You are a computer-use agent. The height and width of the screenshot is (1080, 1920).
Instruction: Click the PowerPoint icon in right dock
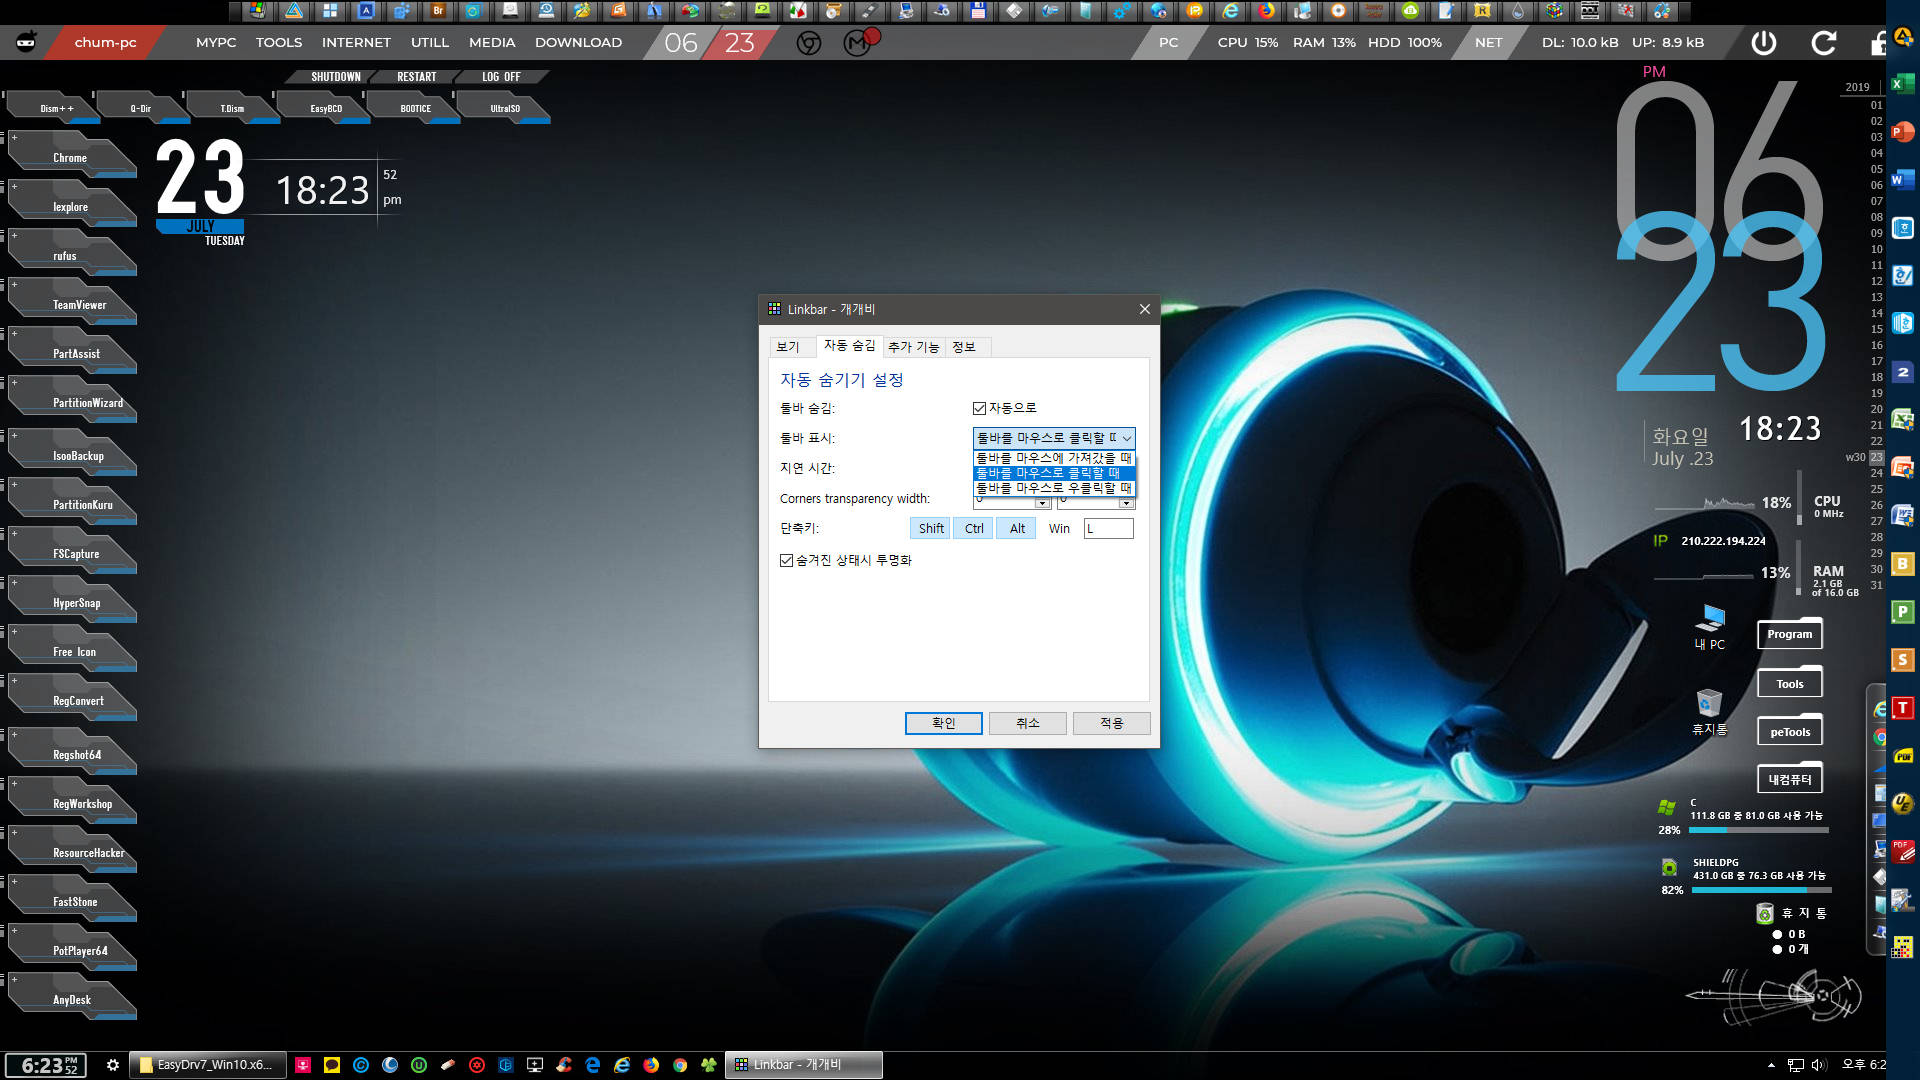click(x=1902, y=132)
